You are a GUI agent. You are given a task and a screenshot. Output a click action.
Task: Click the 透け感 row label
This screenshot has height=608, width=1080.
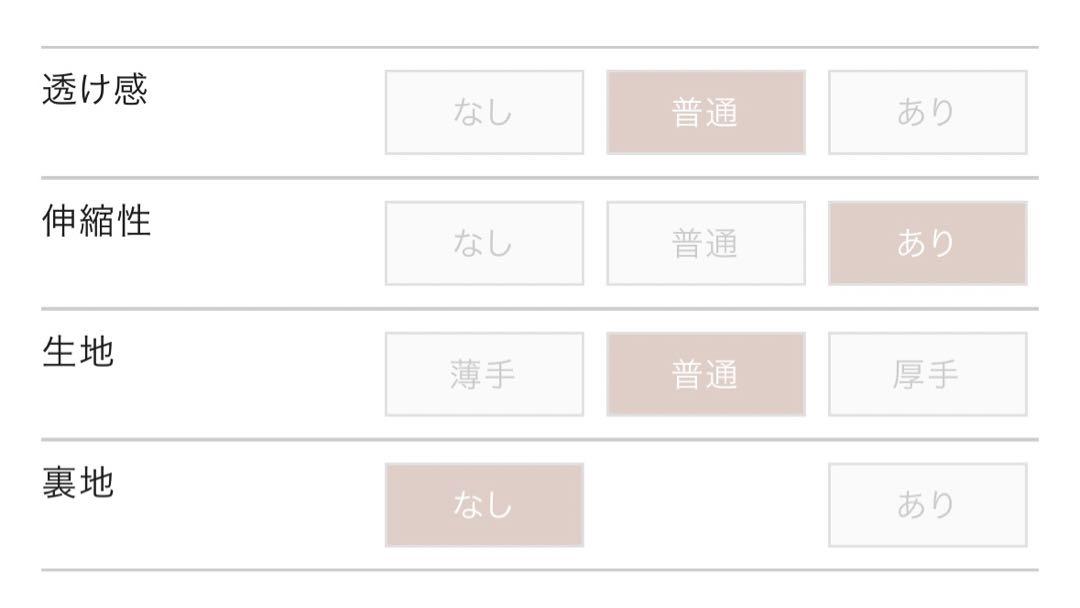(95, 90)
